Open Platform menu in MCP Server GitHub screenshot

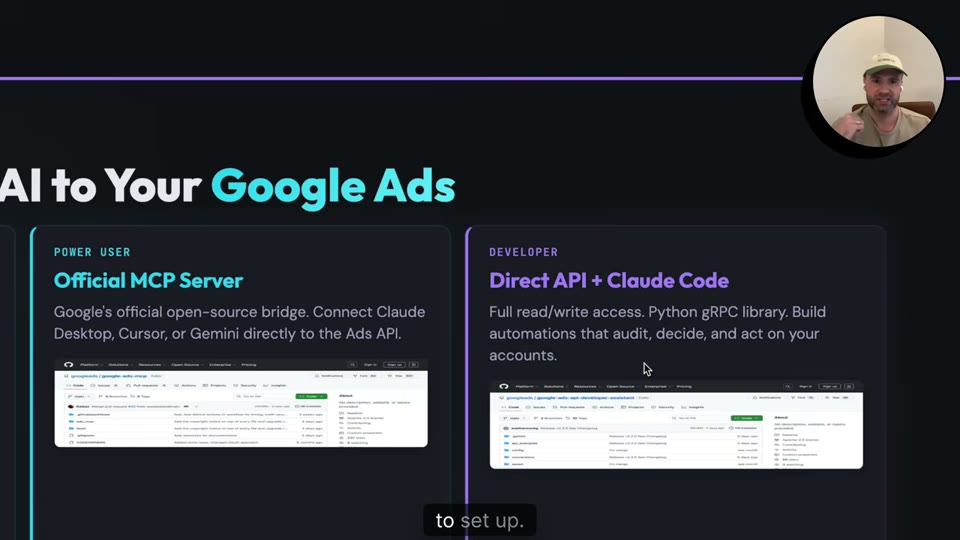pos(91,365)
